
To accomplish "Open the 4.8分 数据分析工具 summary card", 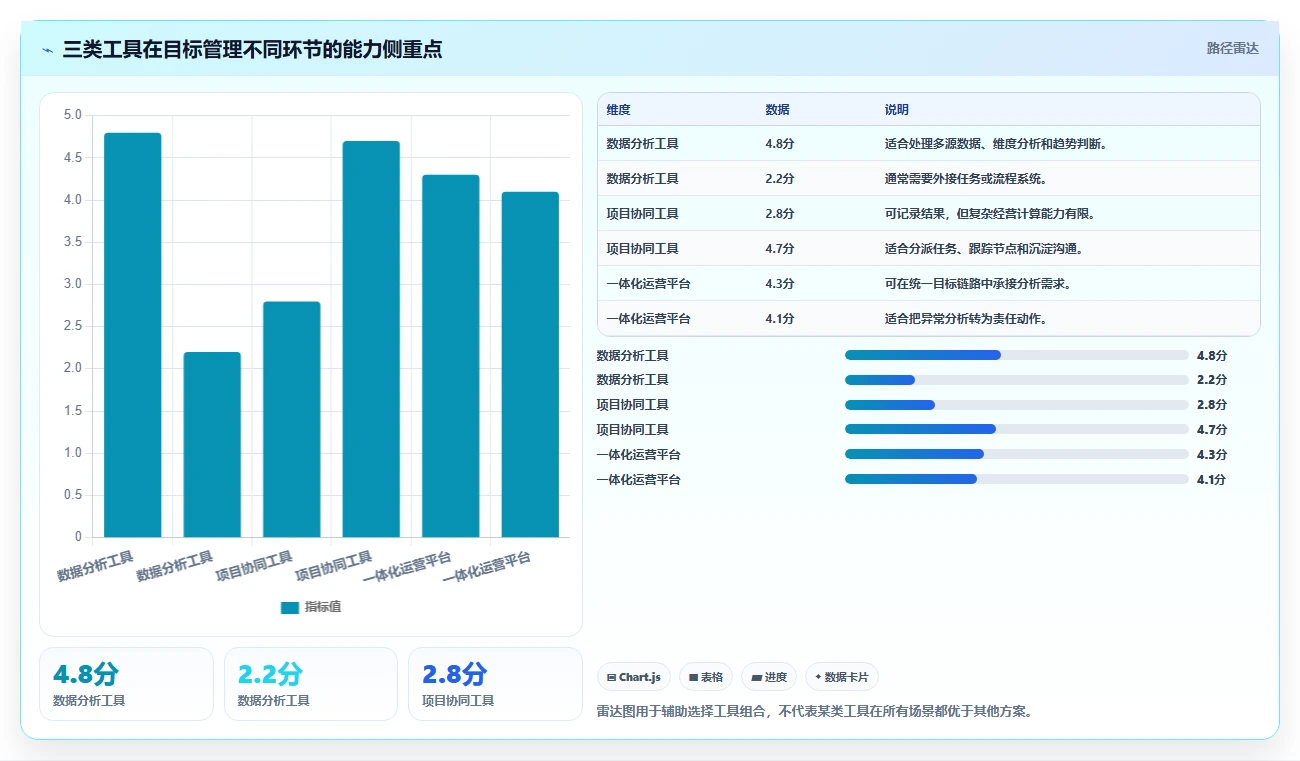I will click(126, 684).
